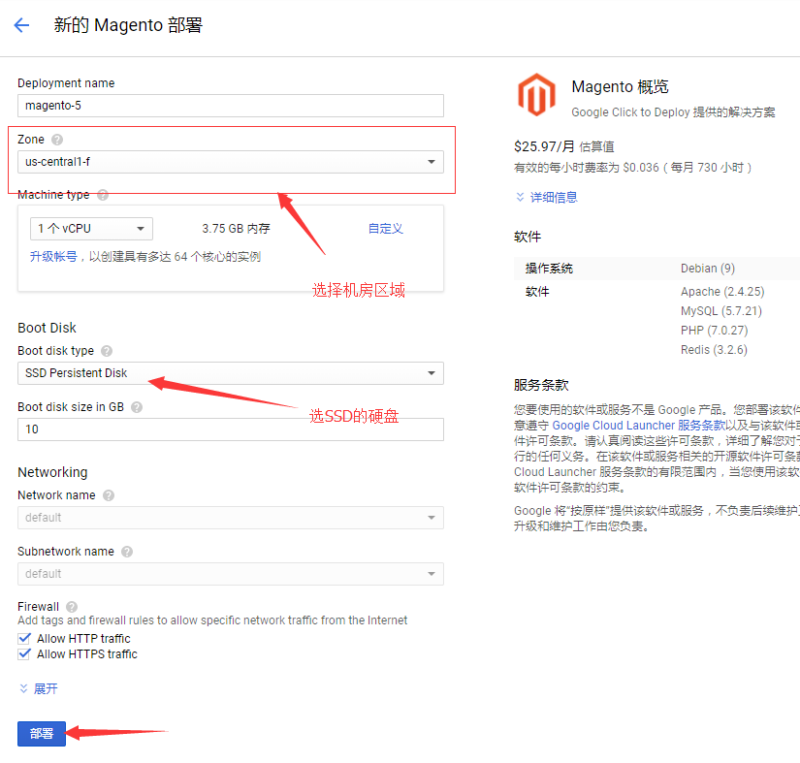The image size is (800, 763).
Task: Click the PHP (7.0.27) entry
Action: pos(714,331)
